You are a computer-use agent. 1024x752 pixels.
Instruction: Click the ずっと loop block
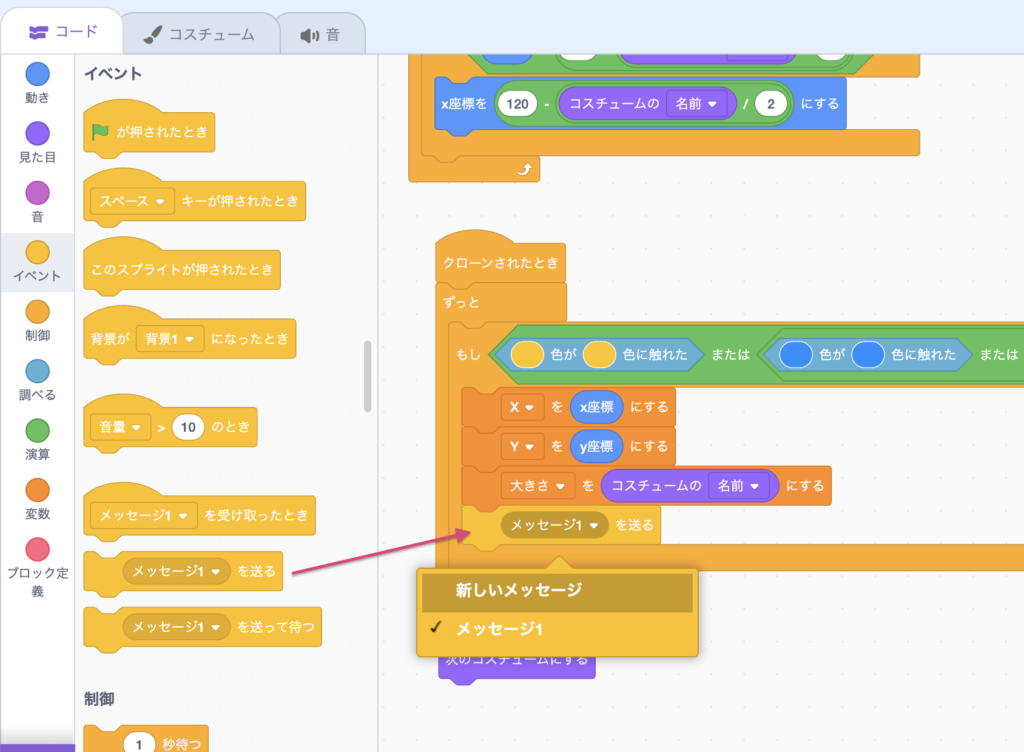[461, 302]
